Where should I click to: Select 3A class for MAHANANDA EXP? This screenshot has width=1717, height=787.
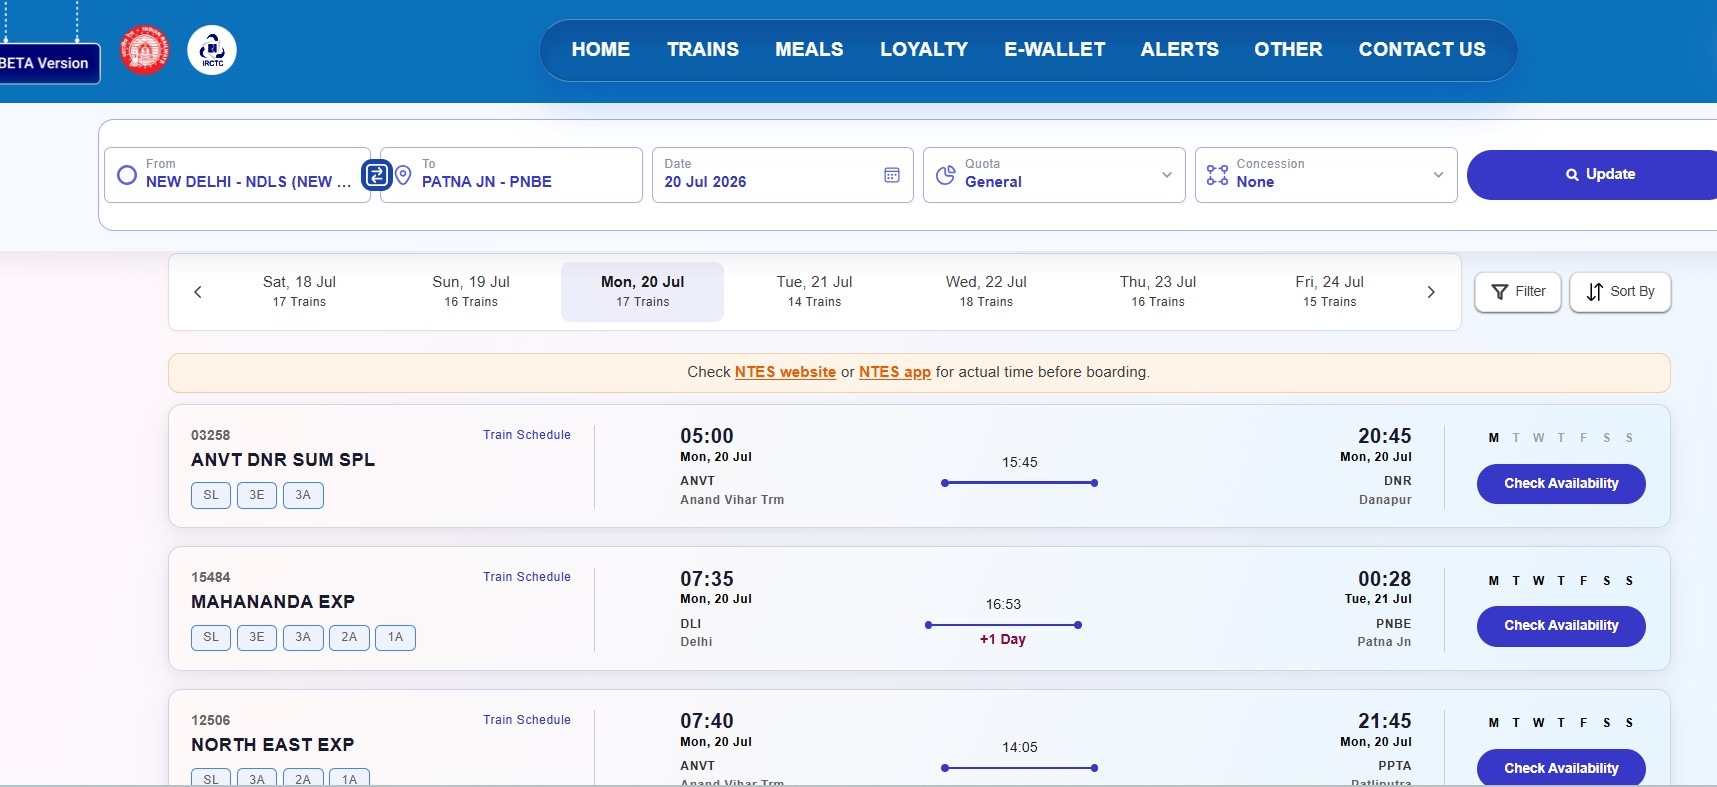(303, 637)
